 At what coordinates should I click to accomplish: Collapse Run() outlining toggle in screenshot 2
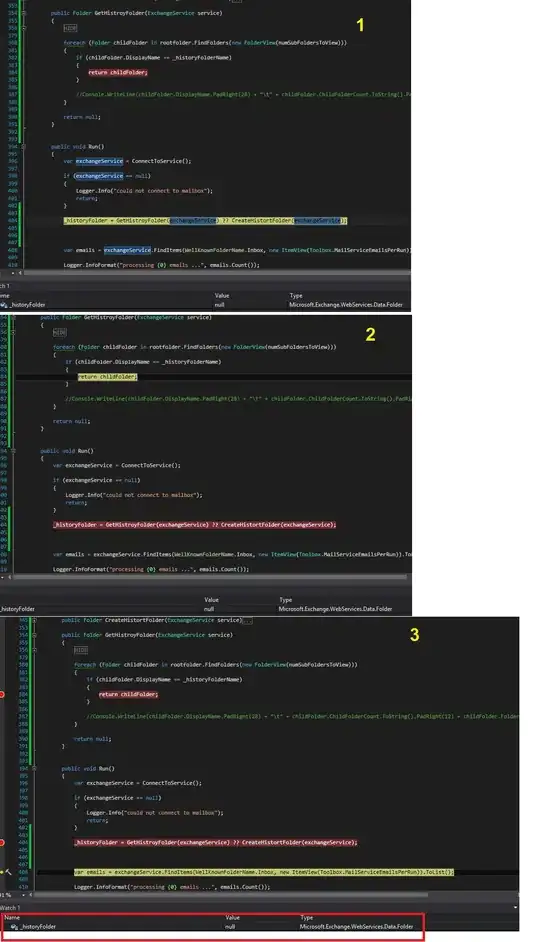point(13,451)
